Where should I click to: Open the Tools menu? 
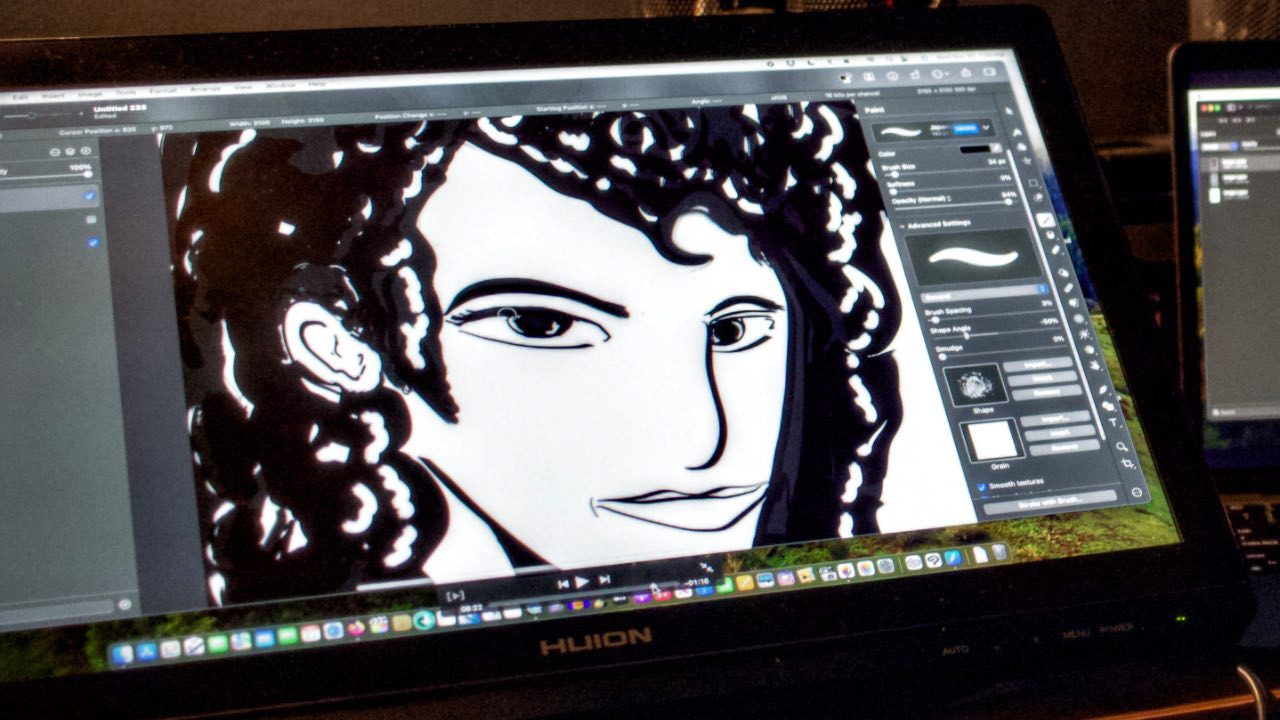[x=127, y=92]
